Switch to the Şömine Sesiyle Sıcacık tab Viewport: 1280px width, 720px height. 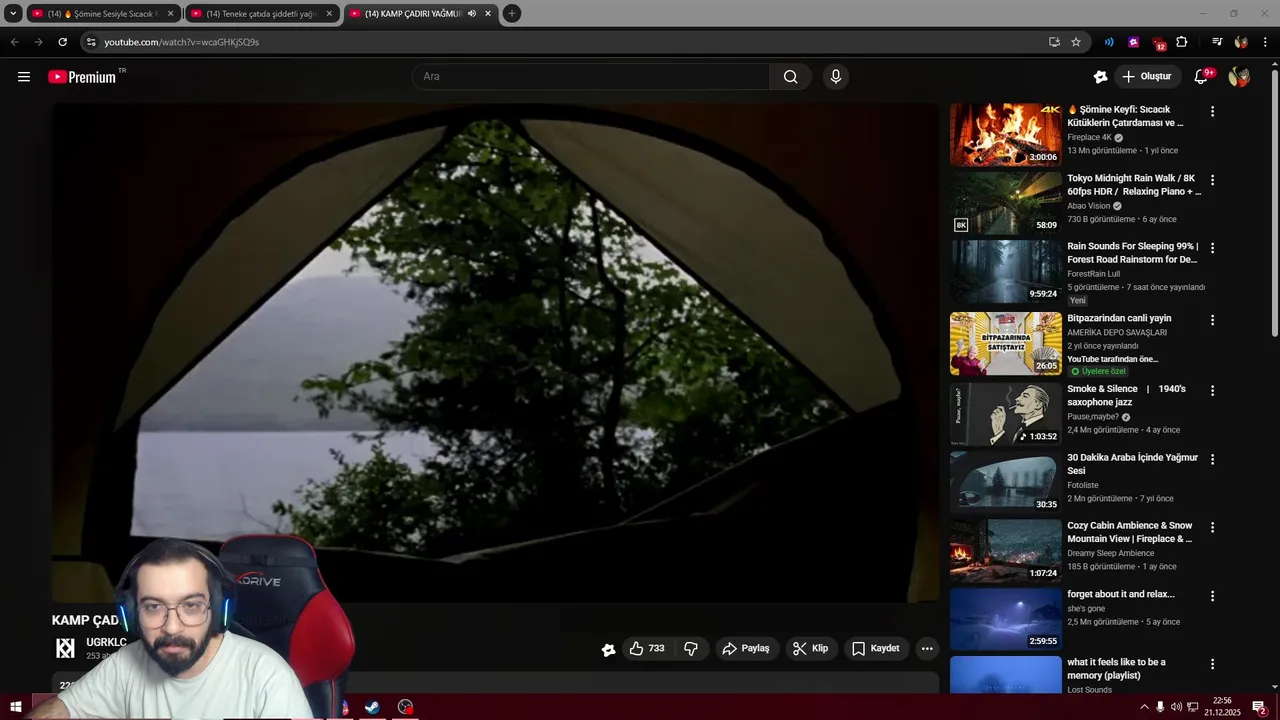[x=103, y=14]
